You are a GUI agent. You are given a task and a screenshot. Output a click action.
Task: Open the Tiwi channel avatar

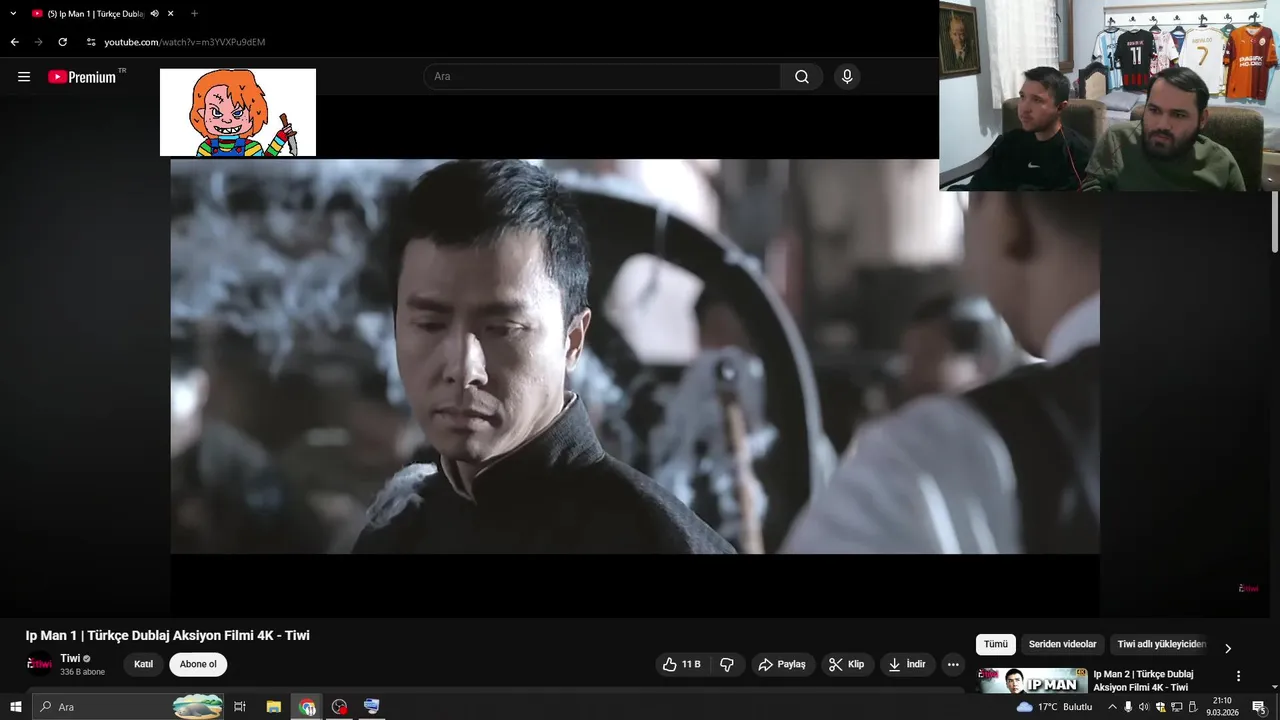pyautogui.click(x=40, y=664)
